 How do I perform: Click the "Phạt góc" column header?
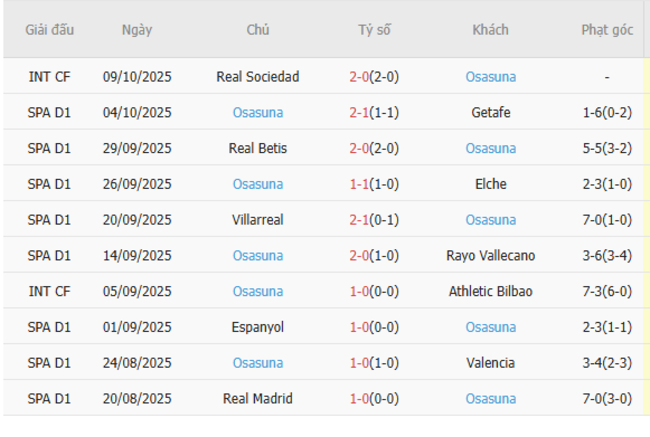click(607, 30)
